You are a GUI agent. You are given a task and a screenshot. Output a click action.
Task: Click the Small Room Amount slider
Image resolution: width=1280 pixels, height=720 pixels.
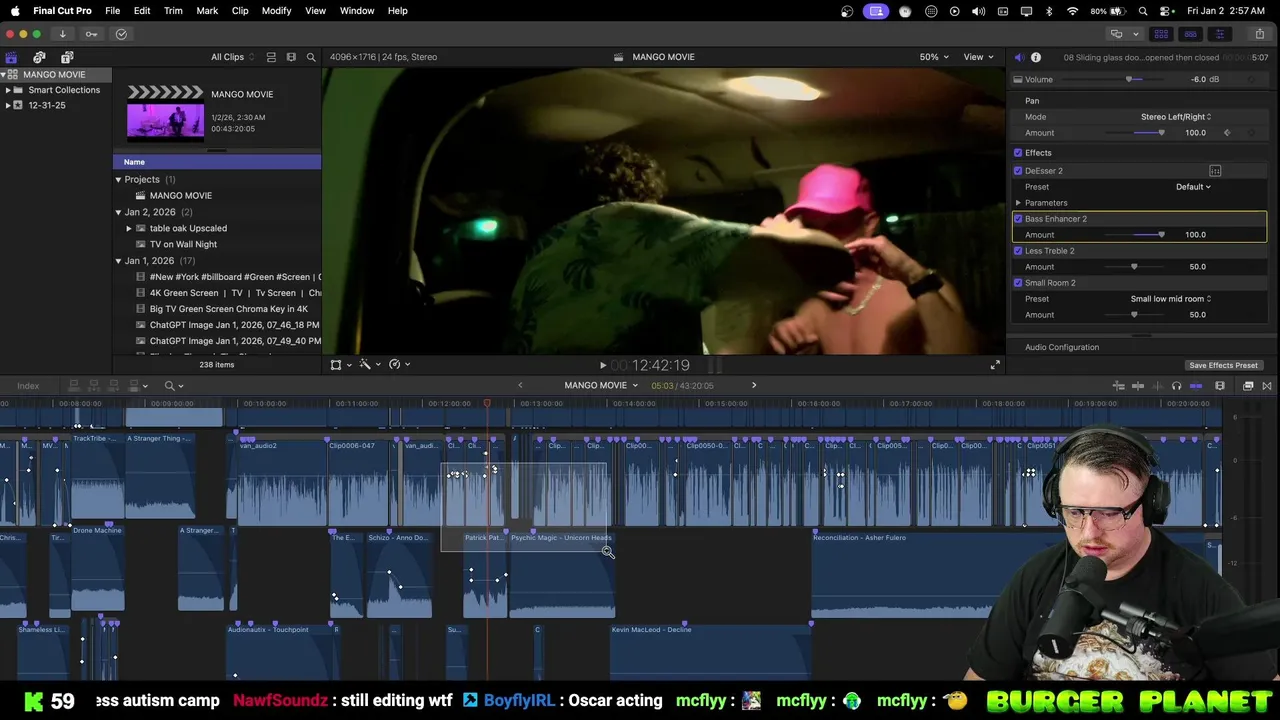[1134, 315]
